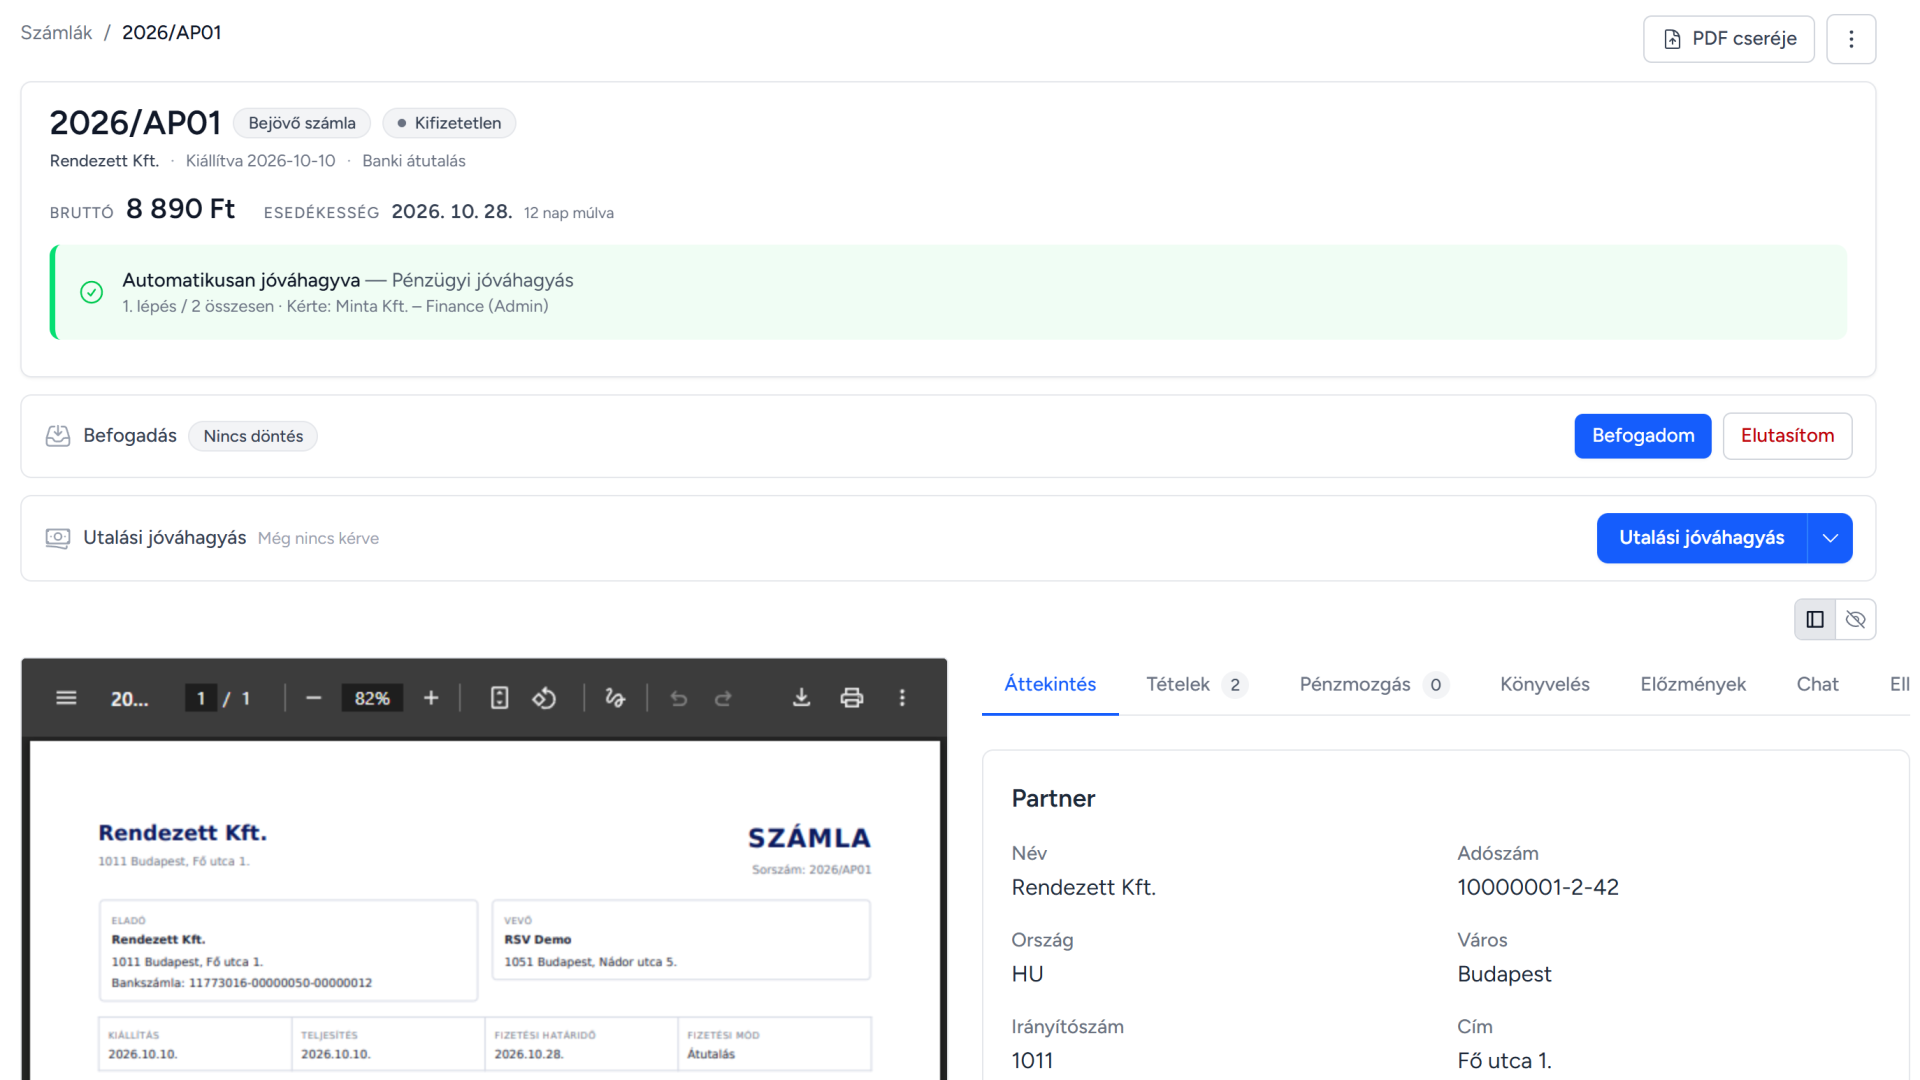The width and height of the screenshot is (1920, 1080).
Task: Click the Utalási jóváhagyás money icon
Action: coord(58,538)
